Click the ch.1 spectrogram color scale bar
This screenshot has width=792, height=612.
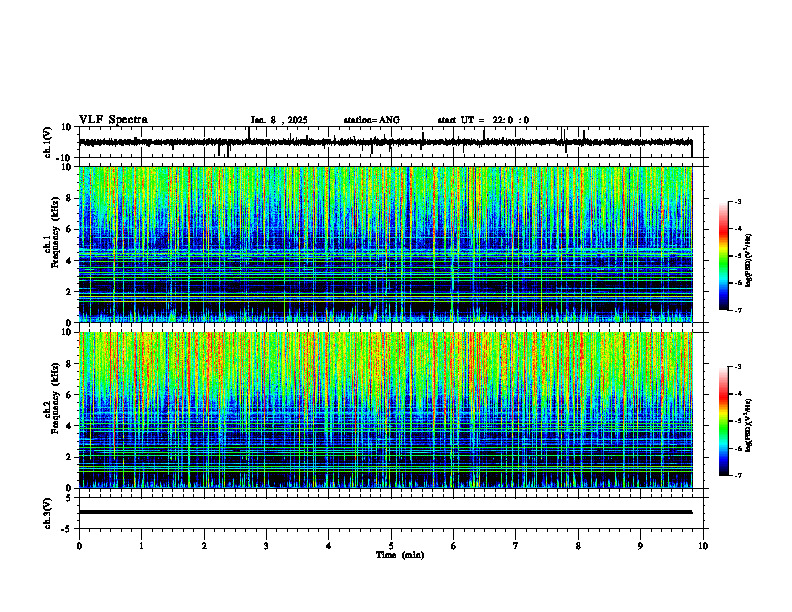(723, 256)
